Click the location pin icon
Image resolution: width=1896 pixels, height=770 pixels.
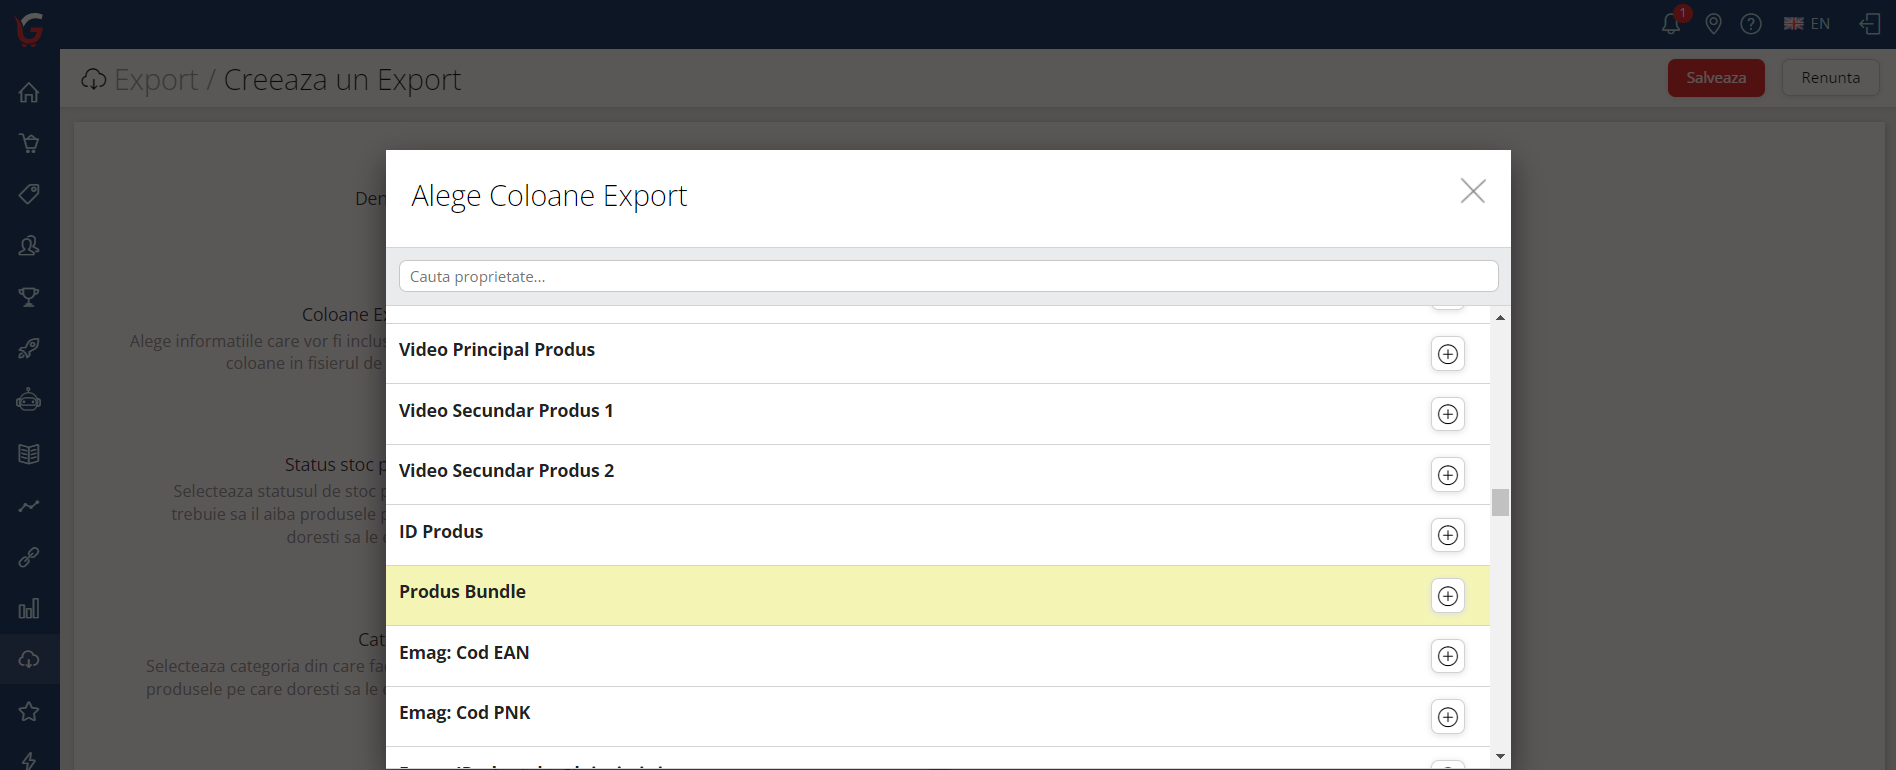click(1713, 24)
